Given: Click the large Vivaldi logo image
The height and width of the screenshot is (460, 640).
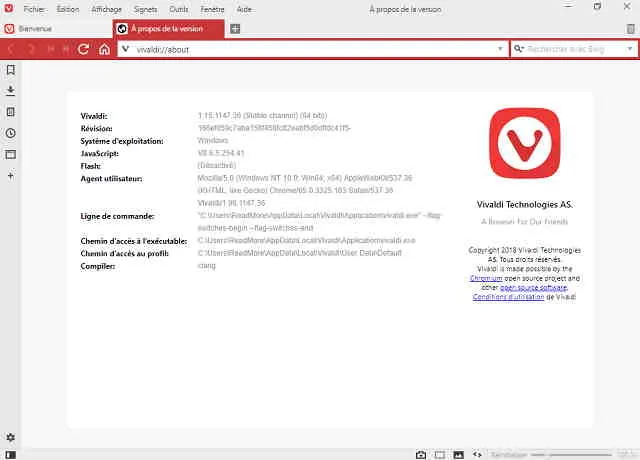Looking at the screenshot, I should click(x=524, y=143).
